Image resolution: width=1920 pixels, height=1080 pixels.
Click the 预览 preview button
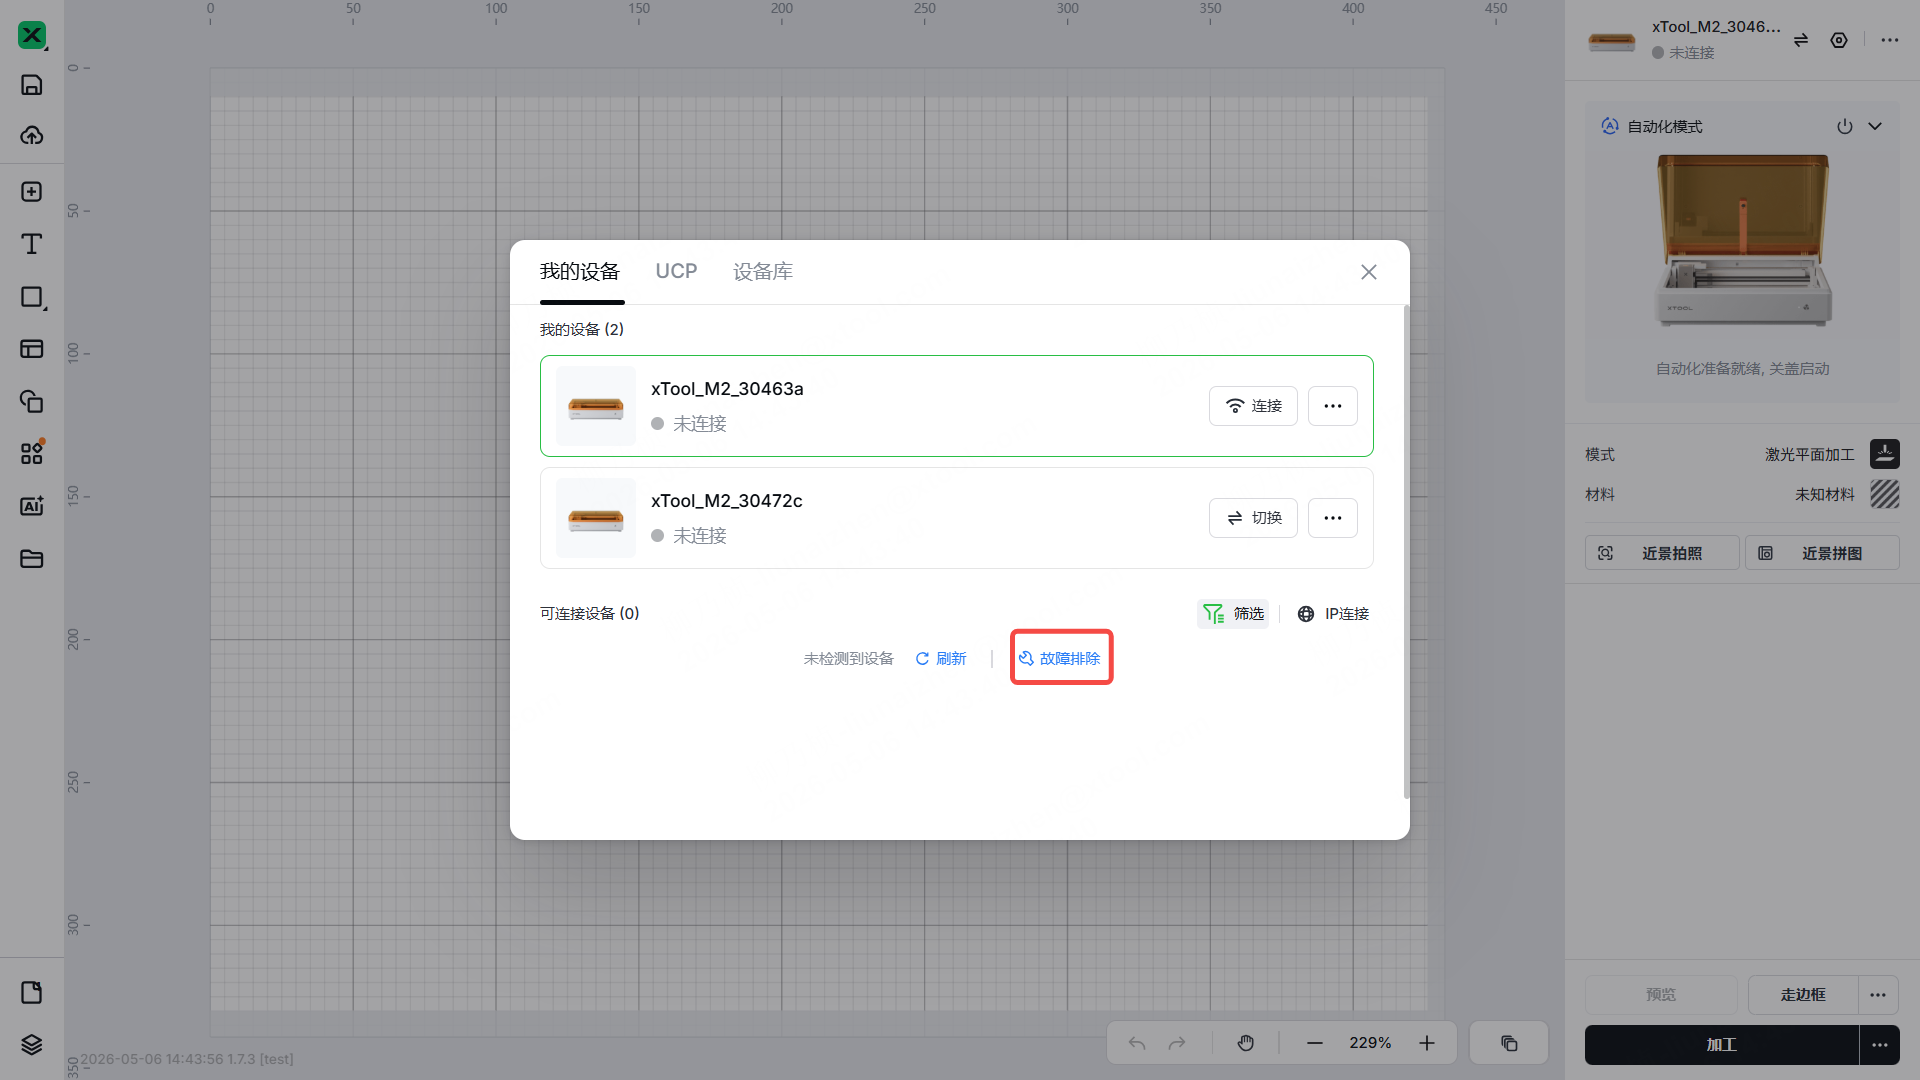1661,995
